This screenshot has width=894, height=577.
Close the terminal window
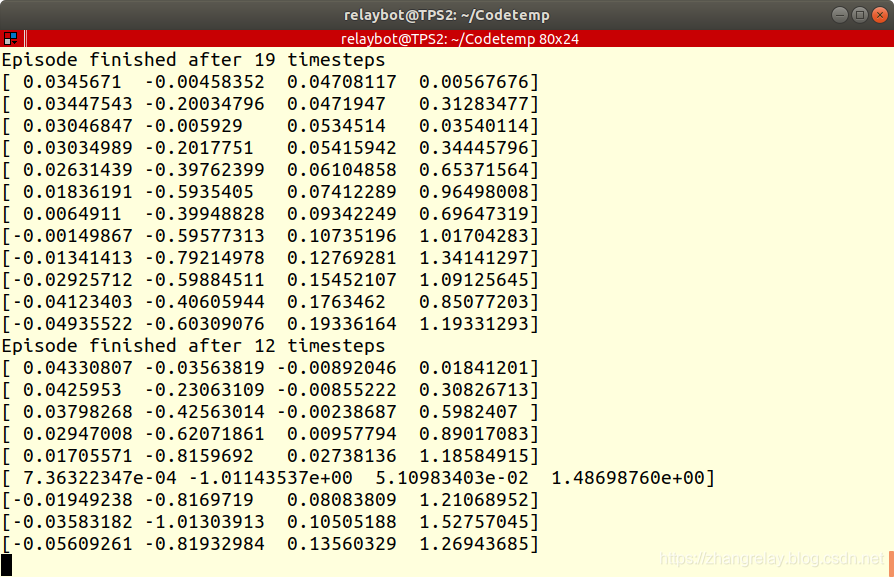[x=880, y=15]
